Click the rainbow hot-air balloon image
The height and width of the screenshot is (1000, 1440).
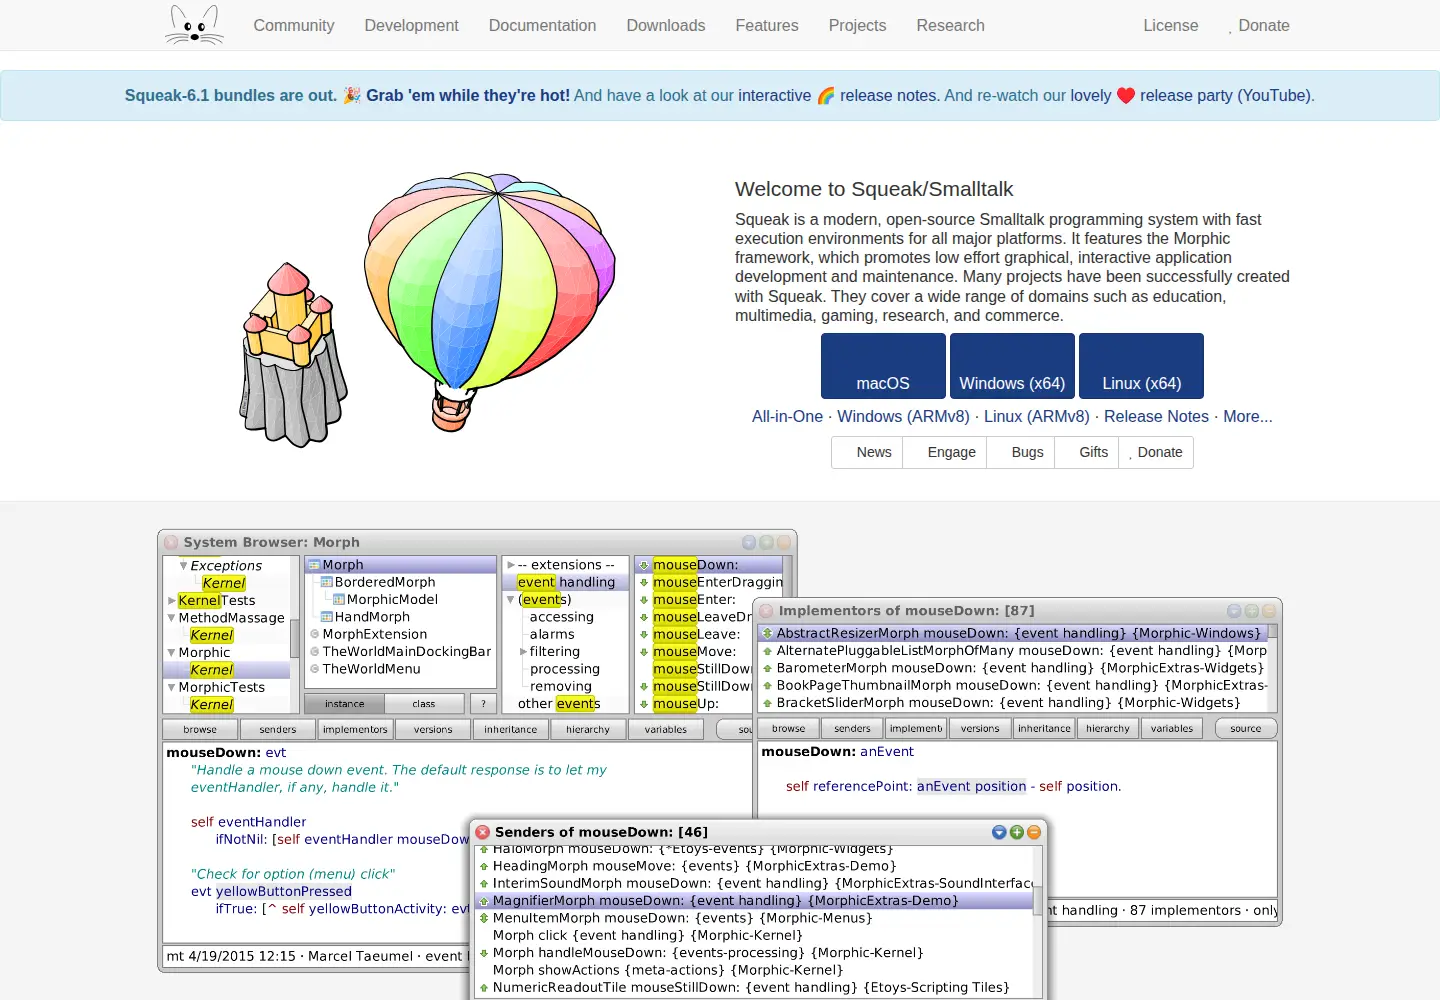coord(489,300)
